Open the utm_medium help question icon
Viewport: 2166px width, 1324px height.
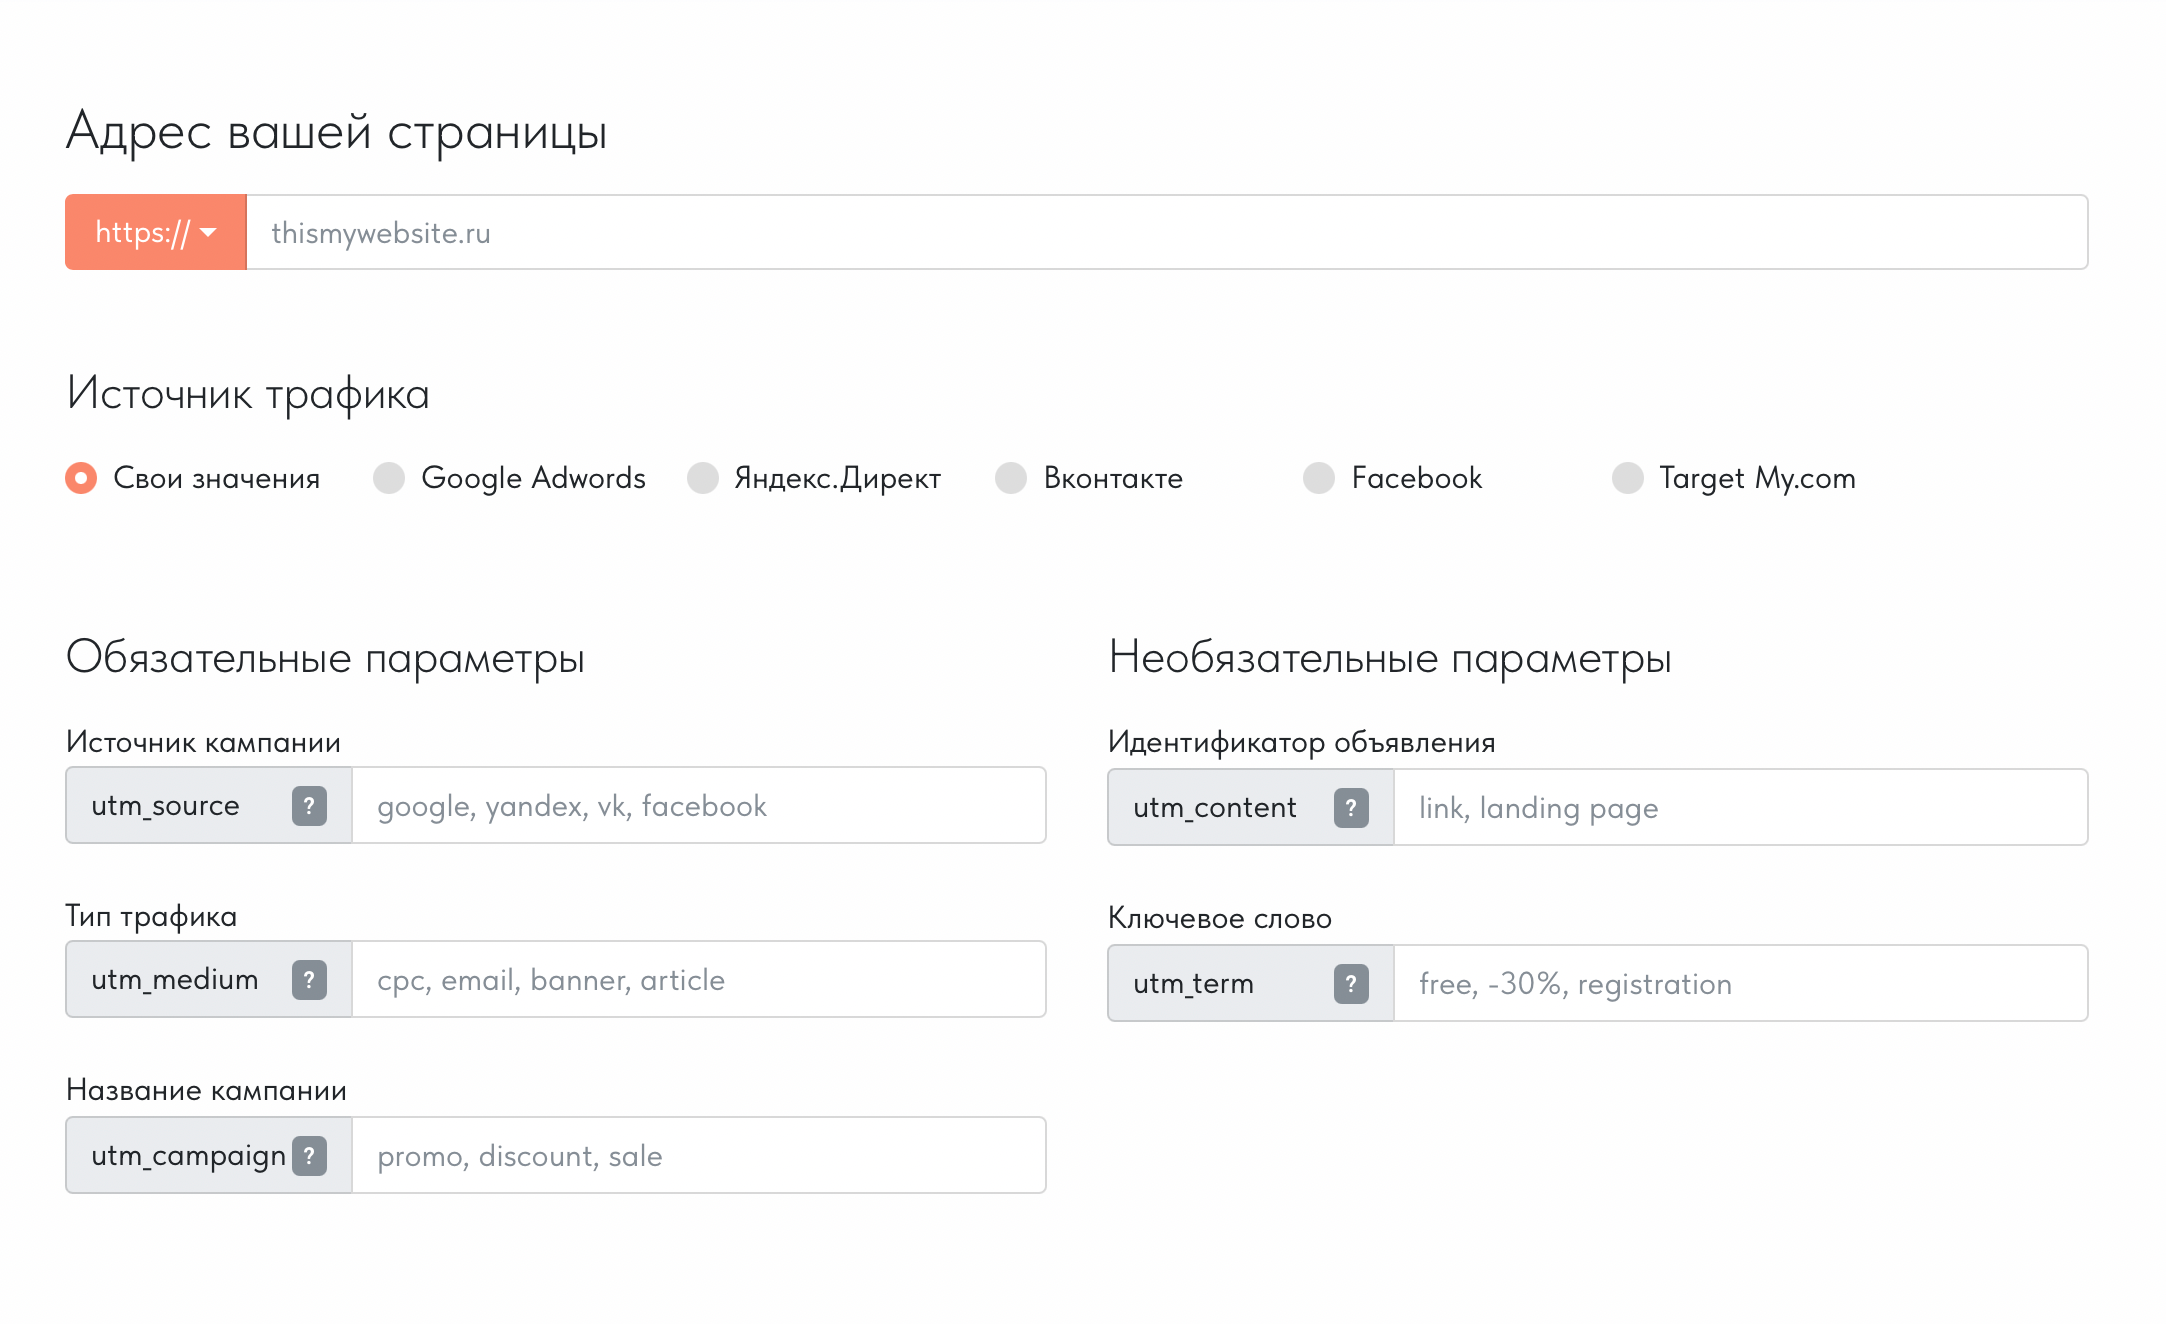[309, 979]
